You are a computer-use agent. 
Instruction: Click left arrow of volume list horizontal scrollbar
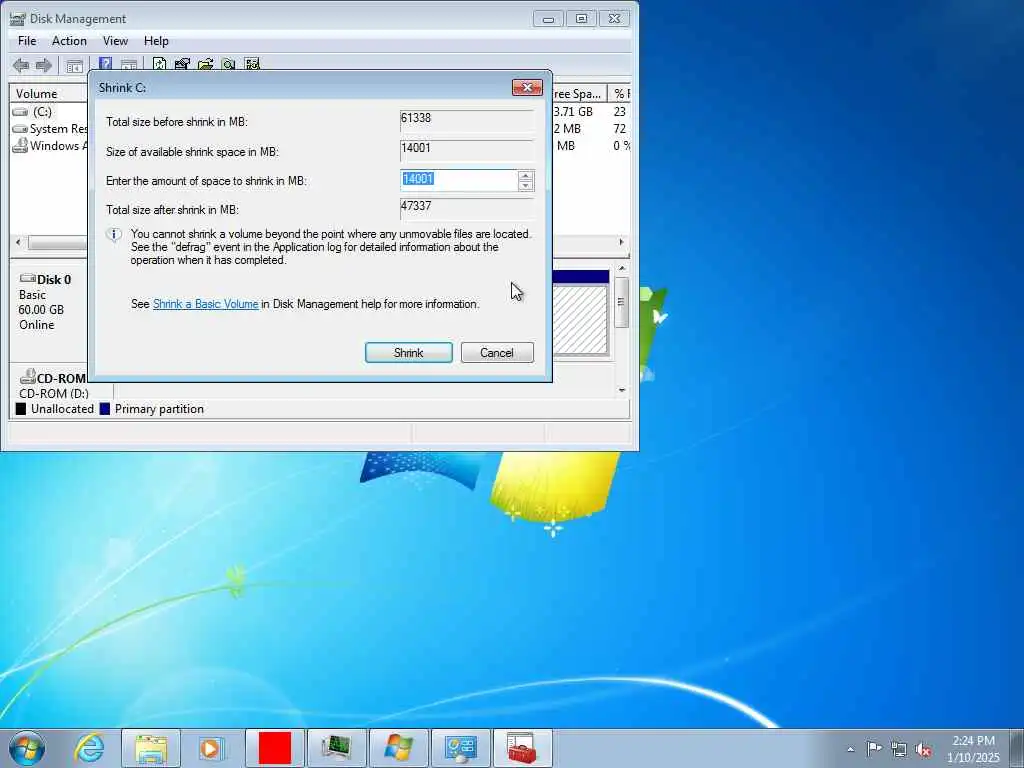click(18, 242)
